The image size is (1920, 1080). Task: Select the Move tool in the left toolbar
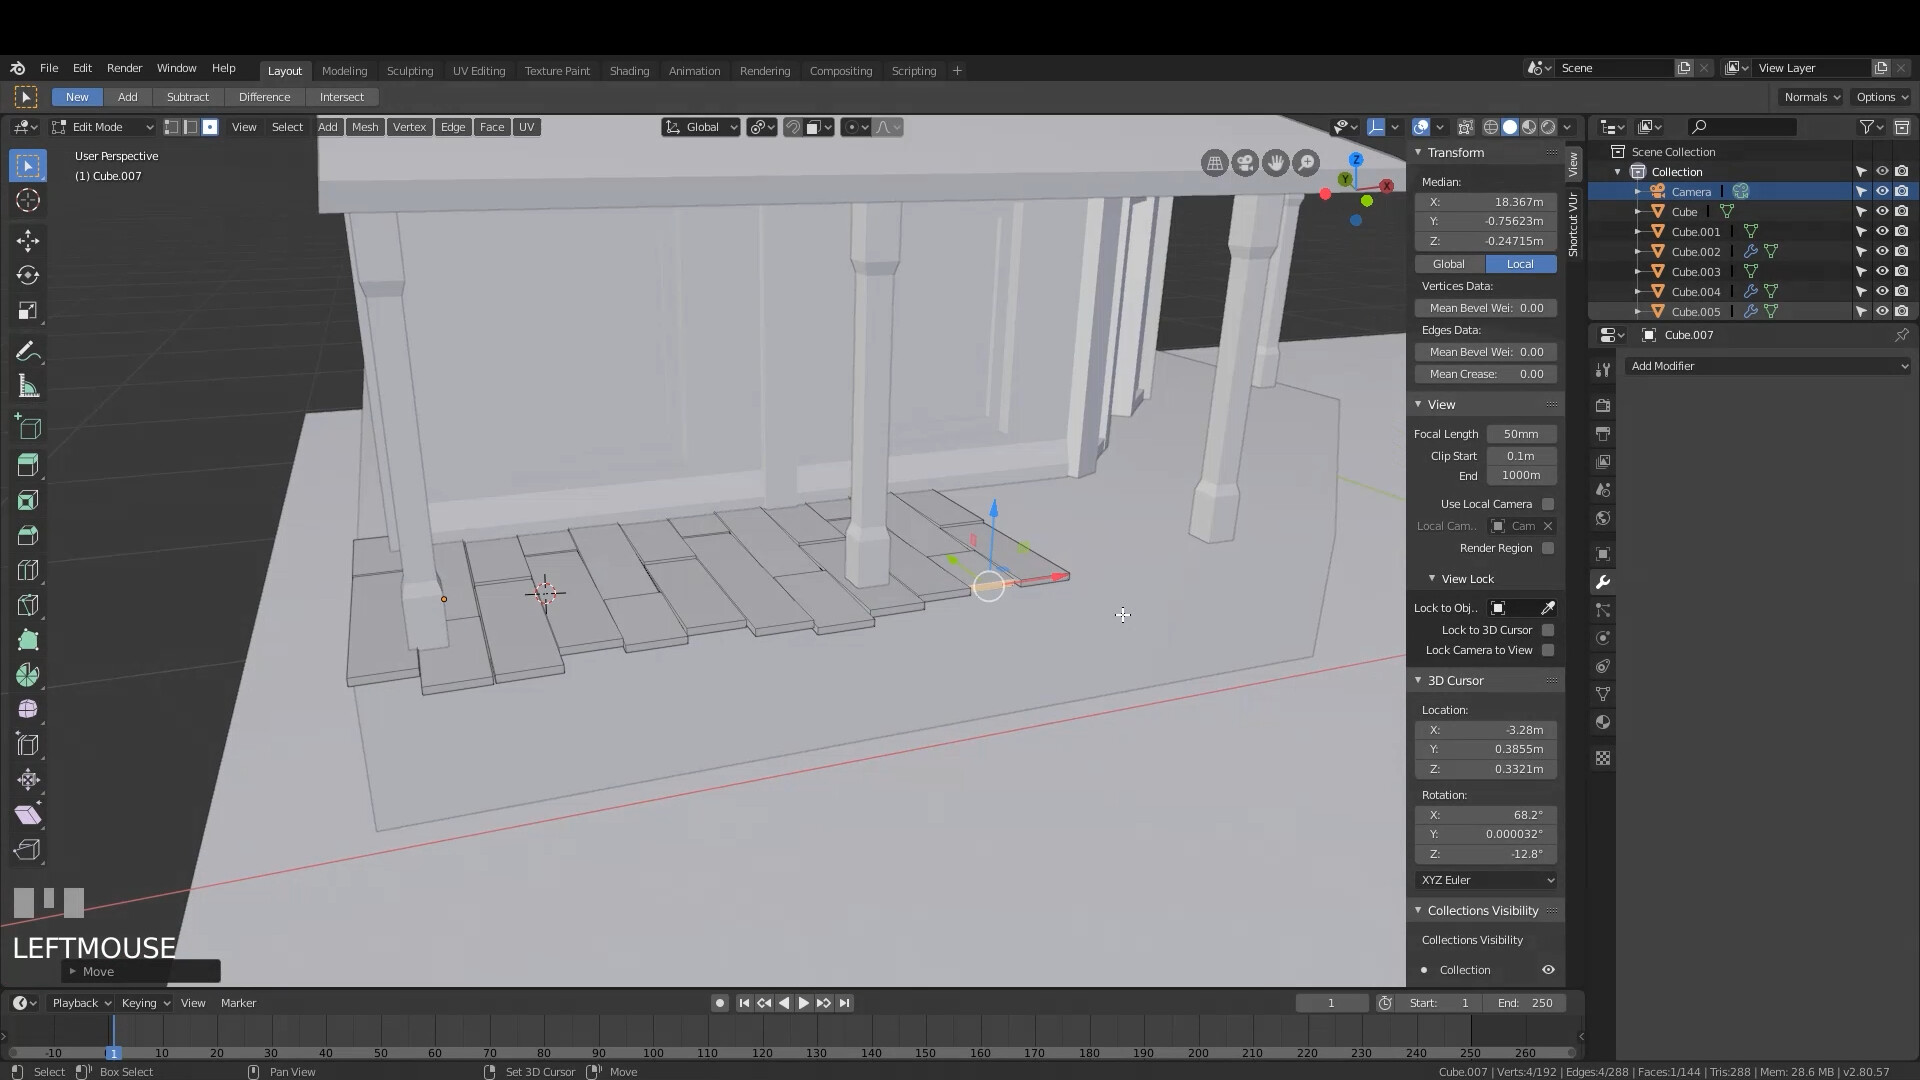coord(27,240)
